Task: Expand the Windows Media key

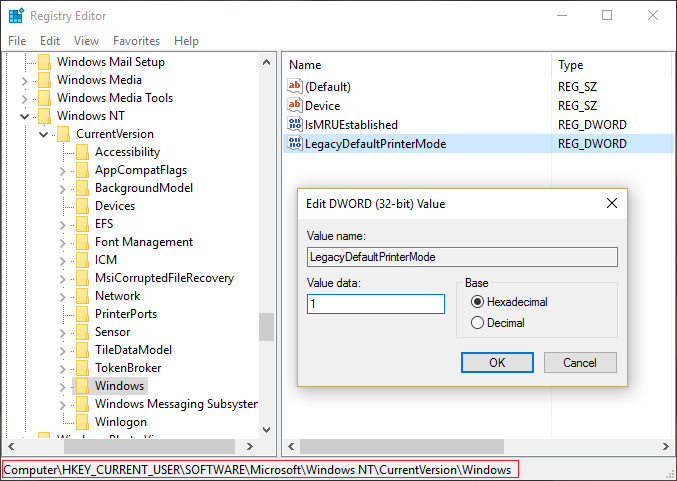Action: tap(25, 80)
